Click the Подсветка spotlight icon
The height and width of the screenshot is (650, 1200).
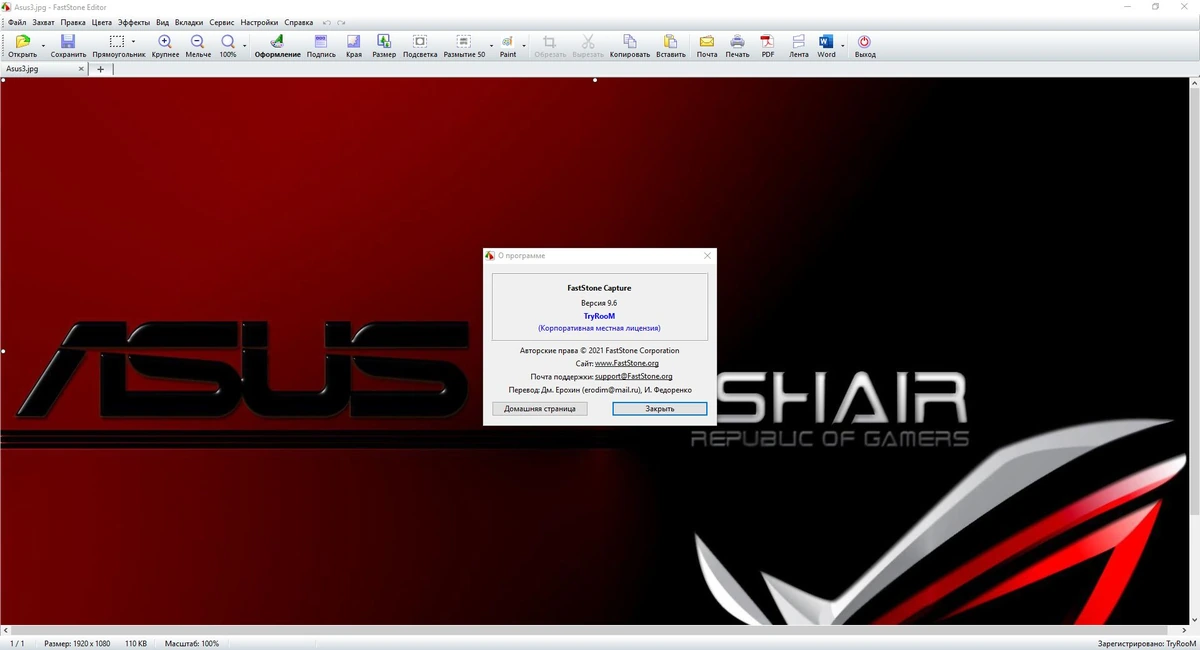tap(420, 41)
